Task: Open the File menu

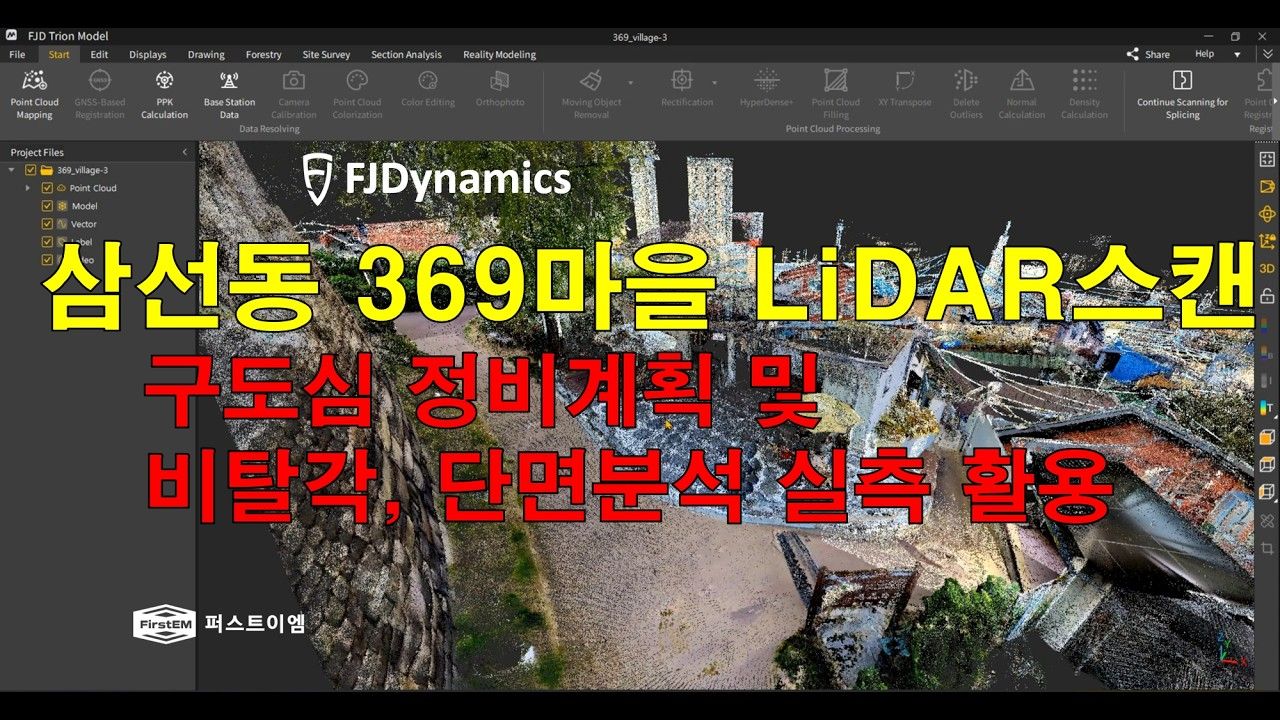Action: (x=17, y=54)
